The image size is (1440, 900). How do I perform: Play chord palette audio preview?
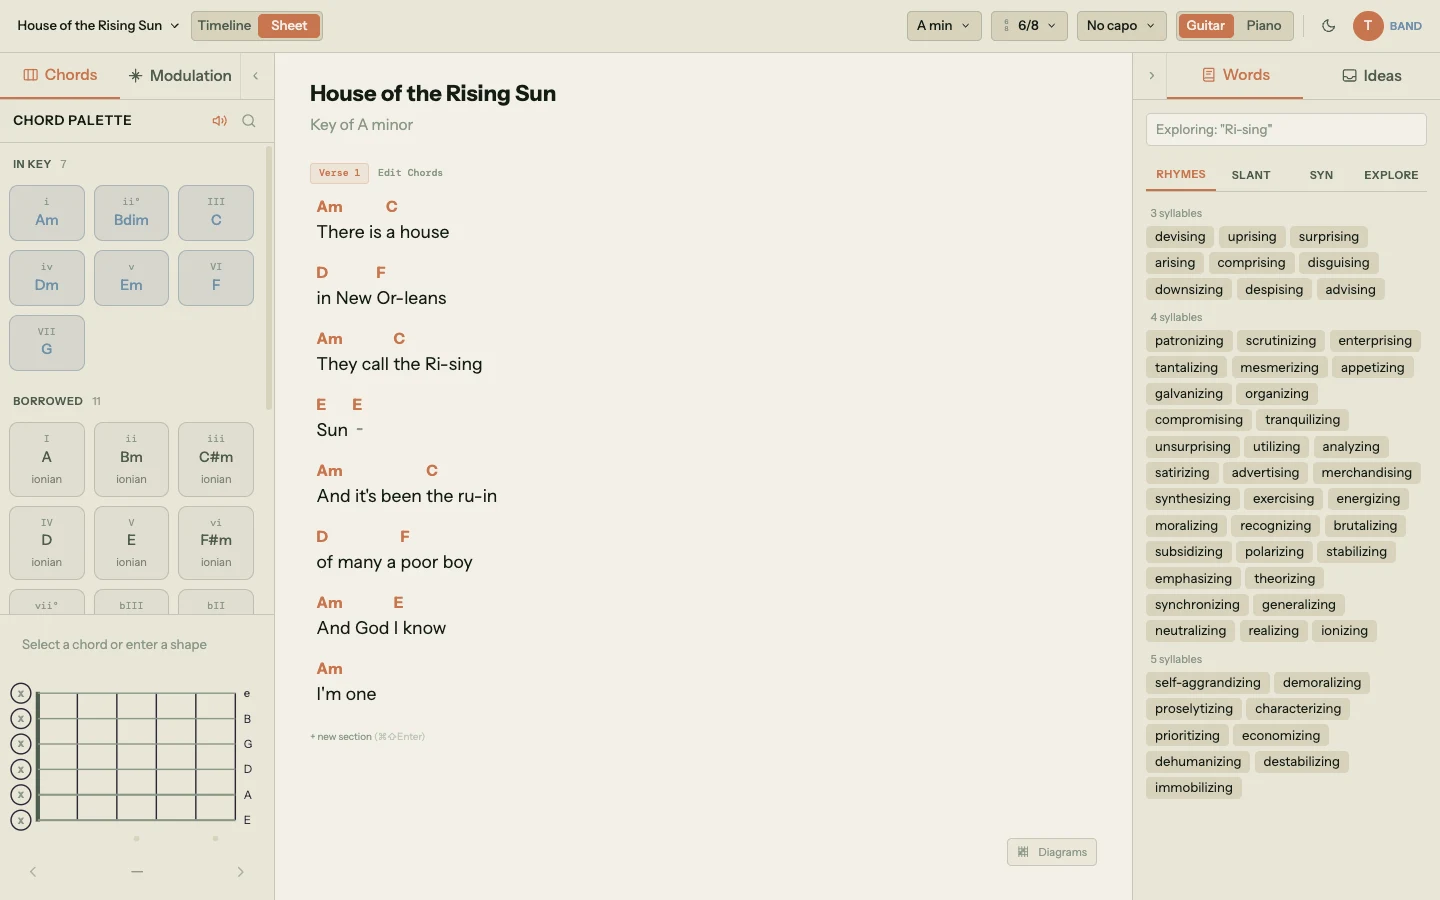pyautogui.click(x=219, y=121)
